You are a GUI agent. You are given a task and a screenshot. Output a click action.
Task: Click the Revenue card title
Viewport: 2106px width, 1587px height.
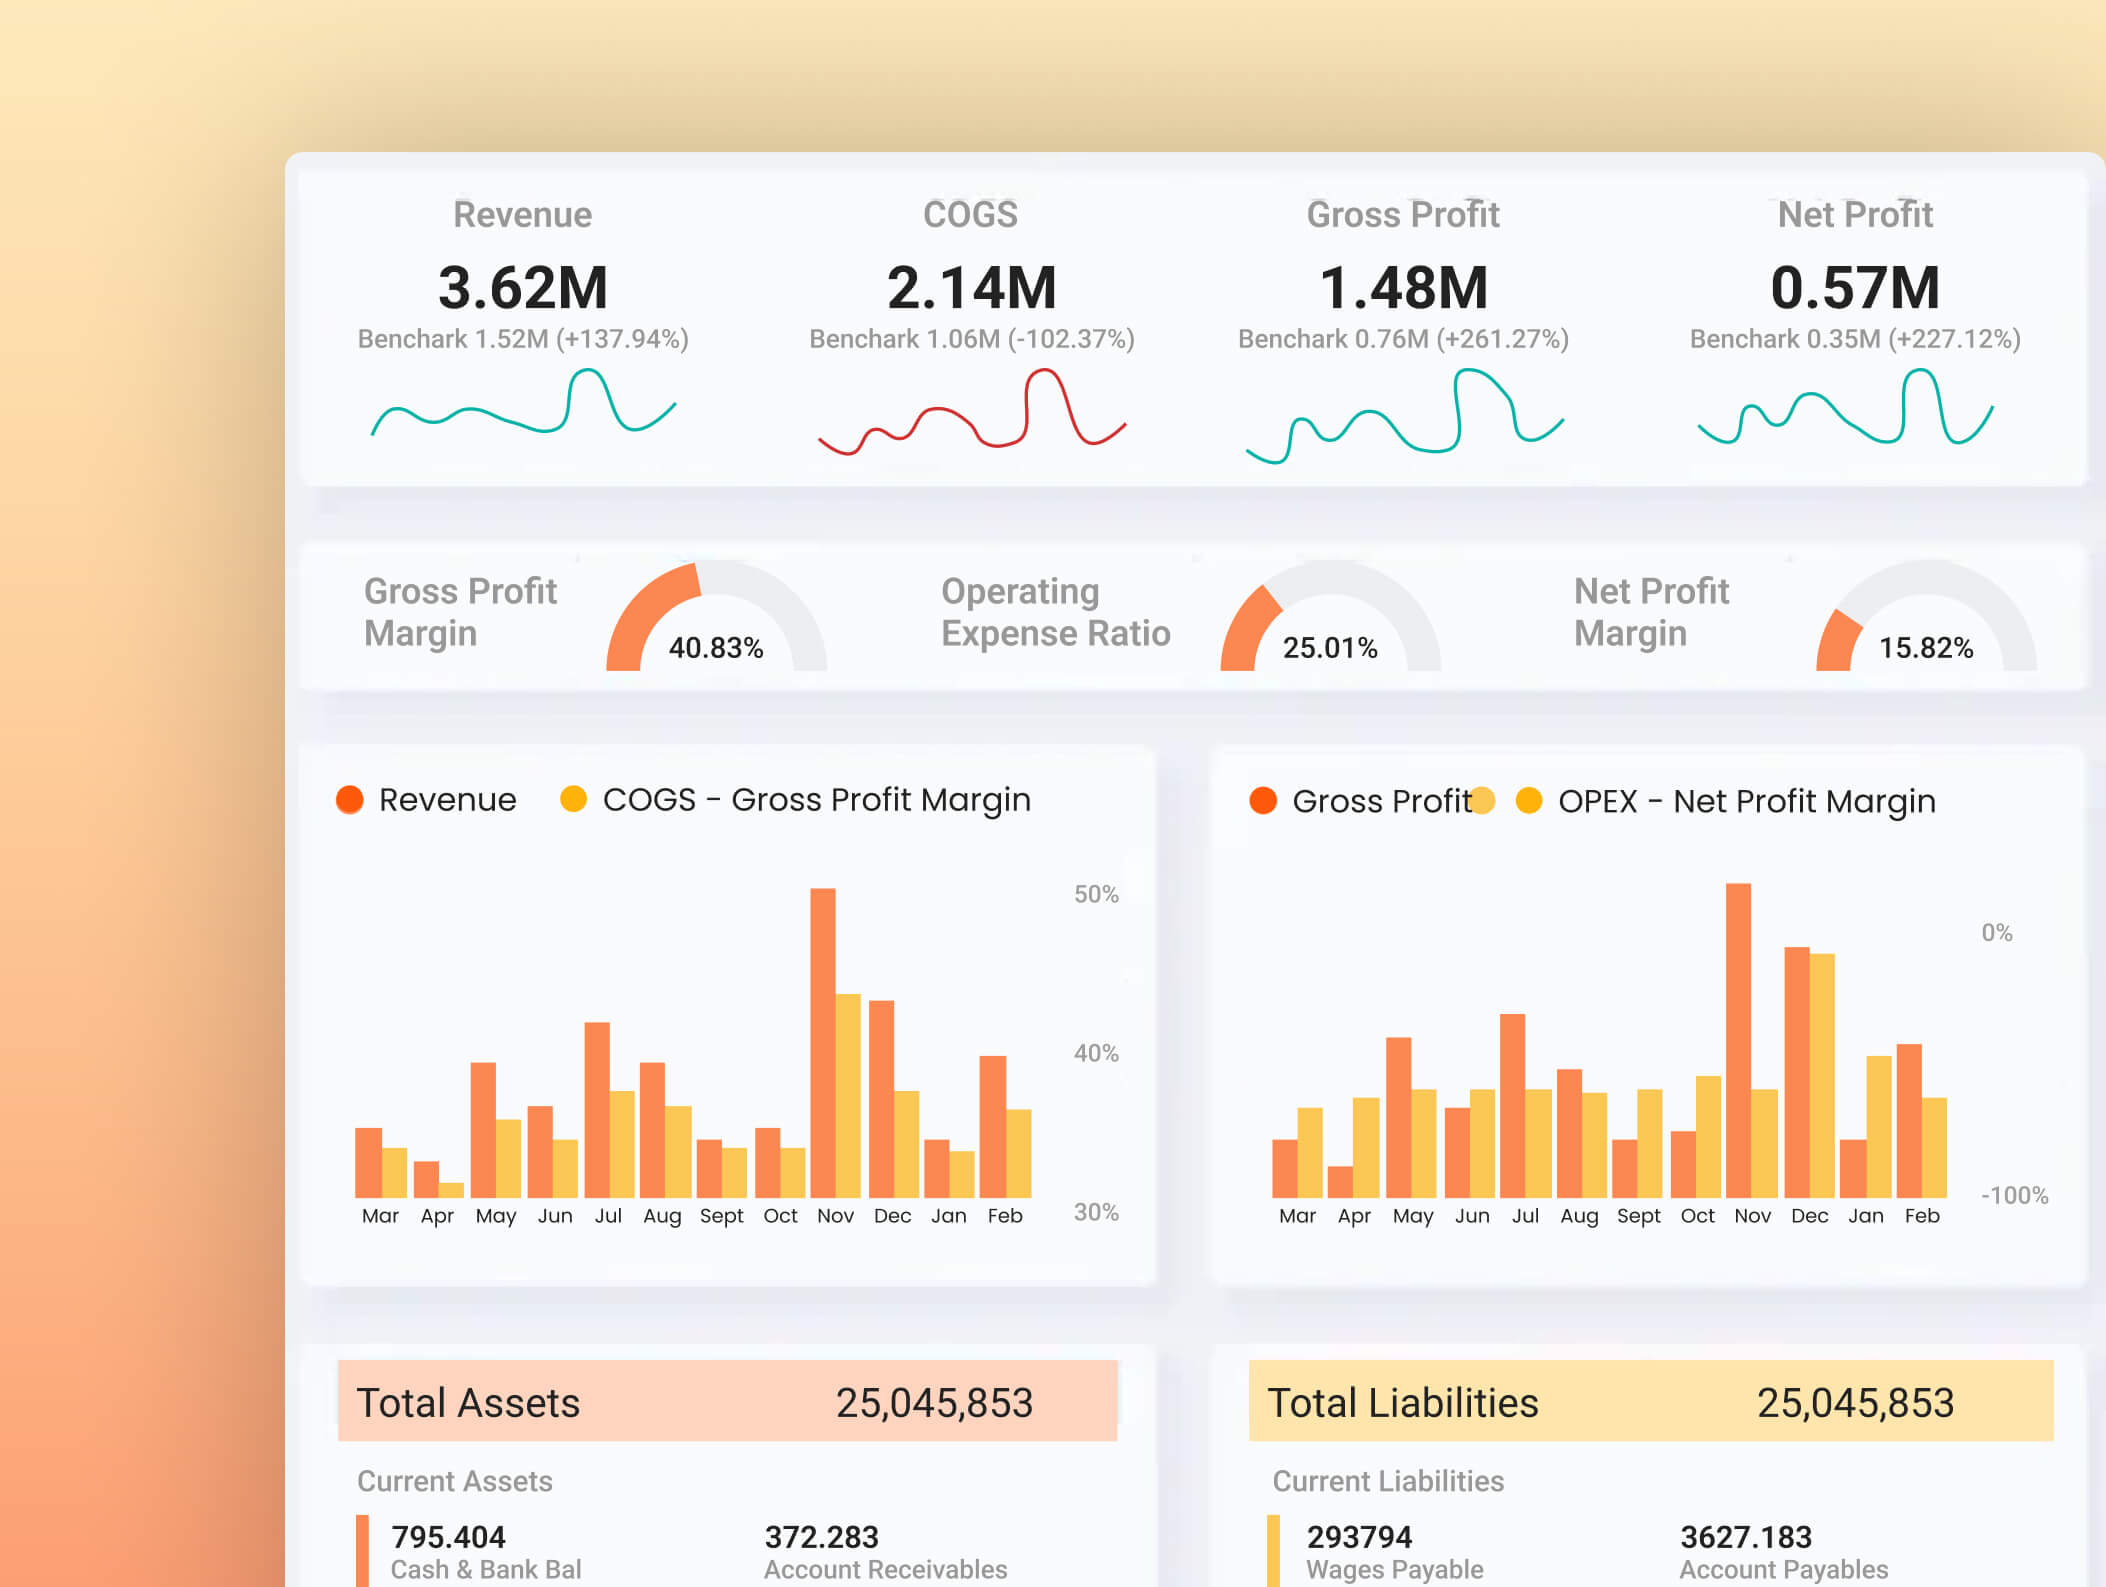[523, 214]
